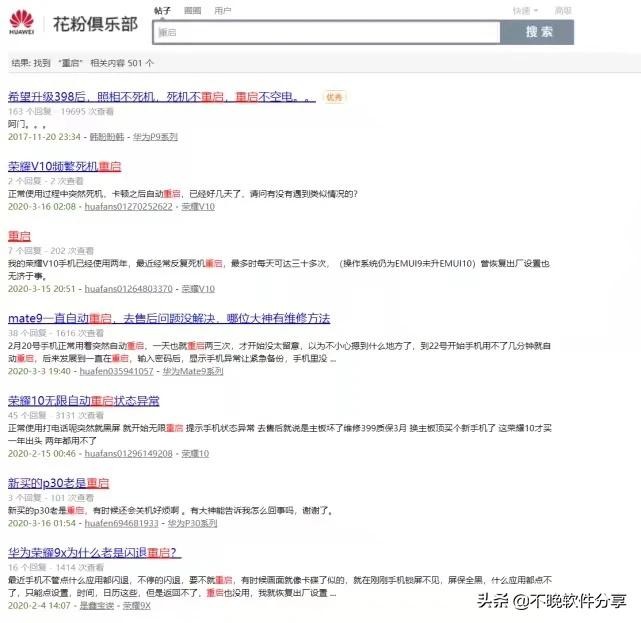Switch to the 圈圈 search tab
Viewport: 641px width, 623px height.
coord(192,10)
